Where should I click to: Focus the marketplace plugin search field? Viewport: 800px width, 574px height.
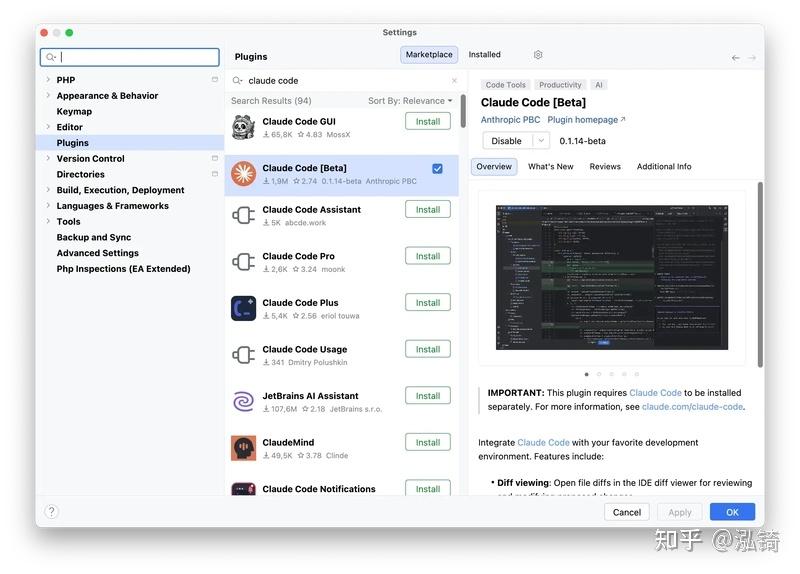[x=345, y=81]
